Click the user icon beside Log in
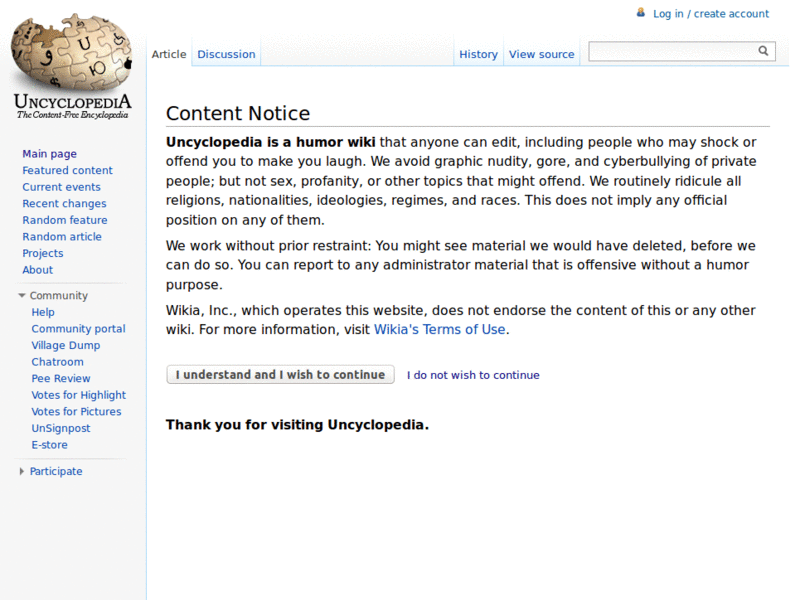The height and width of the screenshot is (600, 800). click(641, 13)
